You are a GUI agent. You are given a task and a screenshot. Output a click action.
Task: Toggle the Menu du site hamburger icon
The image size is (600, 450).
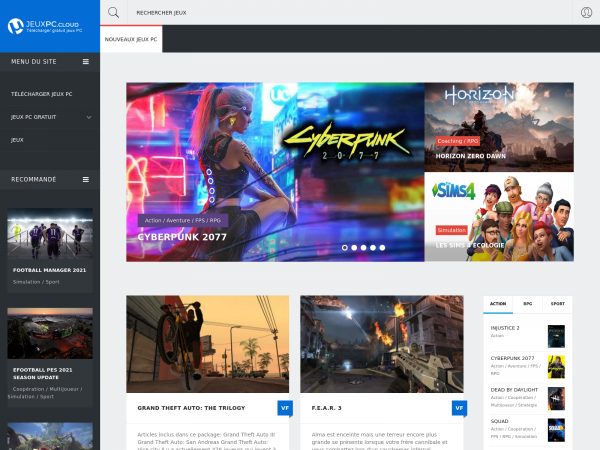(x=86, y=62)
